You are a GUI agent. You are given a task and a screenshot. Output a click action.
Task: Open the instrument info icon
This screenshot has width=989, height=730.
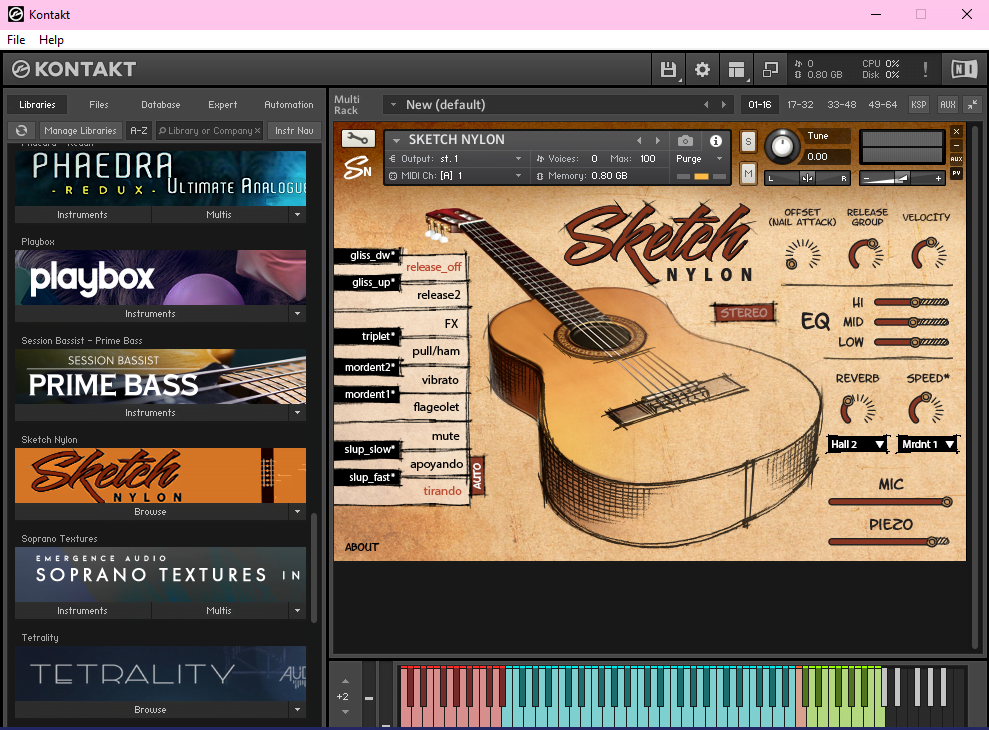[x=716, y=141]
